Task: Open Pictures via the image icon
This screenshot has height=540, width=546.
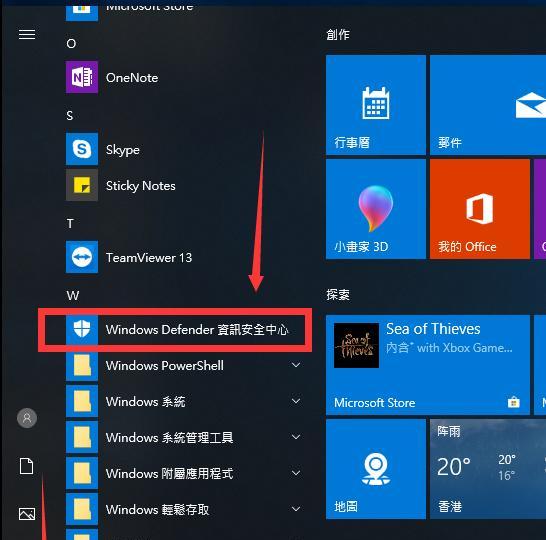Action: 27,514
